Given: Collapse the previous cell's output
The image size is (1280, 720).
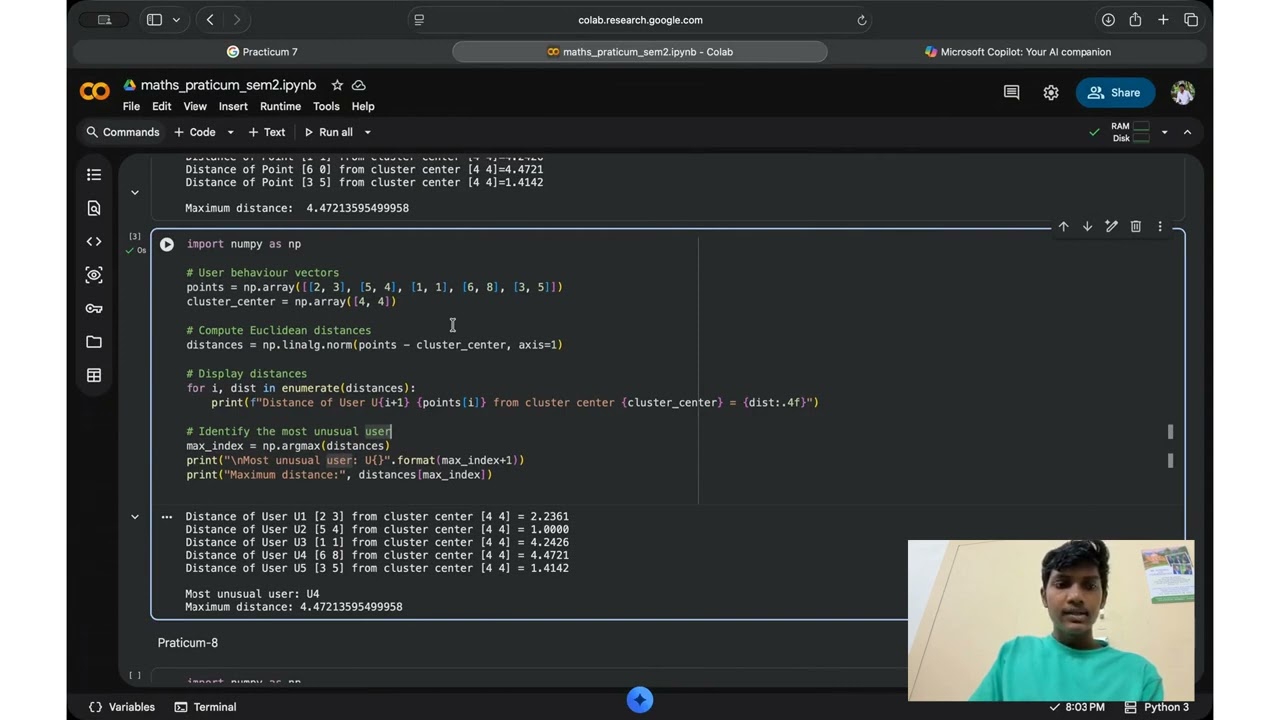Looking at the screenshot, I should pos(135,192).
